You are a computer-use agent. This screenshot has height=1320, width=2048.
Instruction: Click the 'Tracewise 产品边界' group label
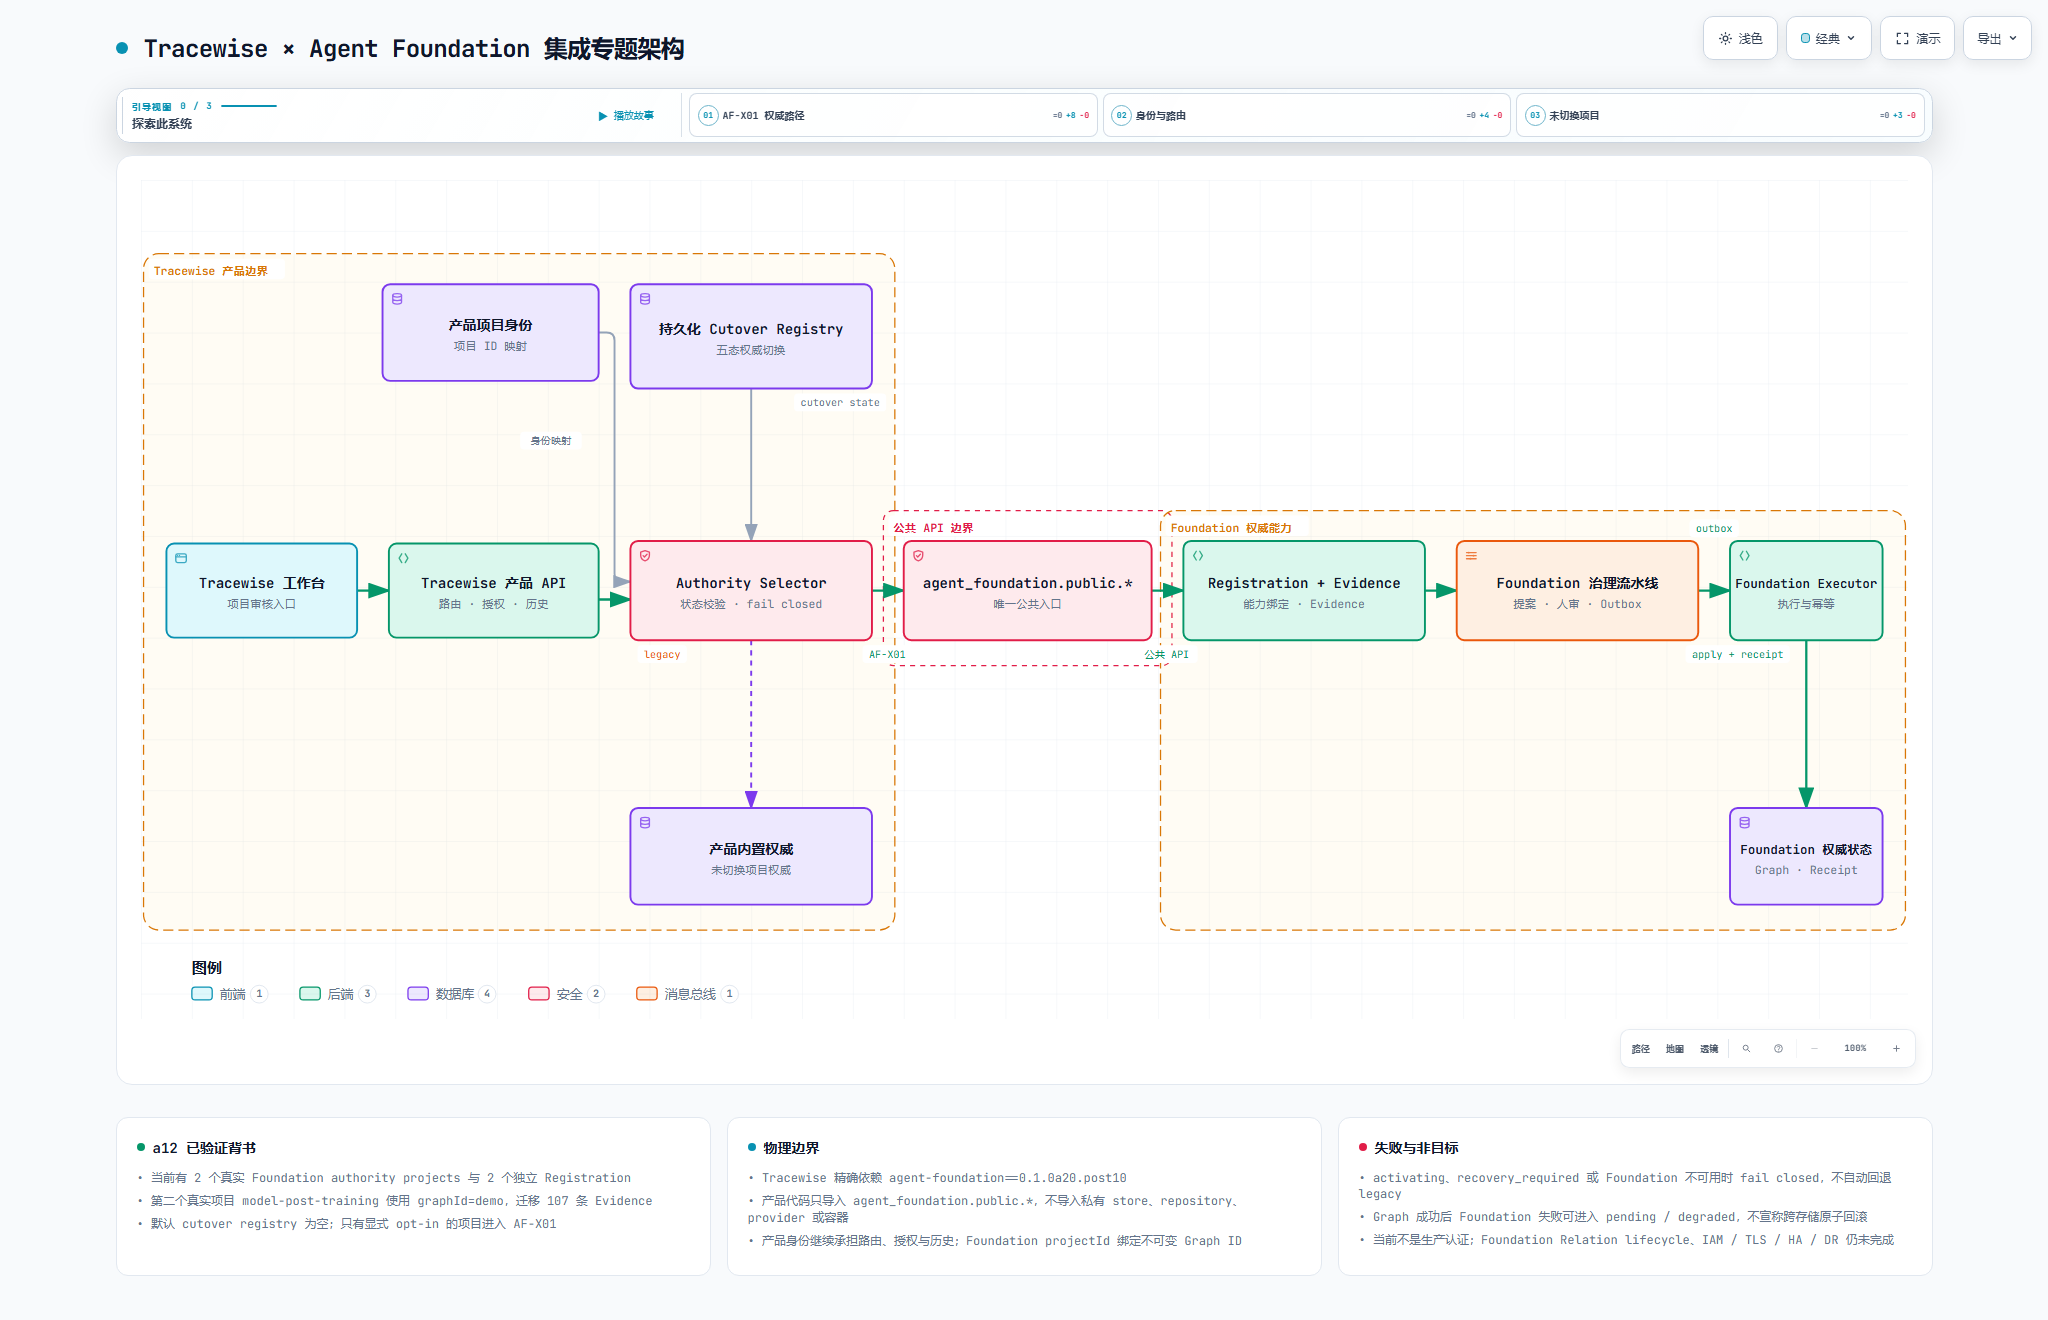coord(211,271)
